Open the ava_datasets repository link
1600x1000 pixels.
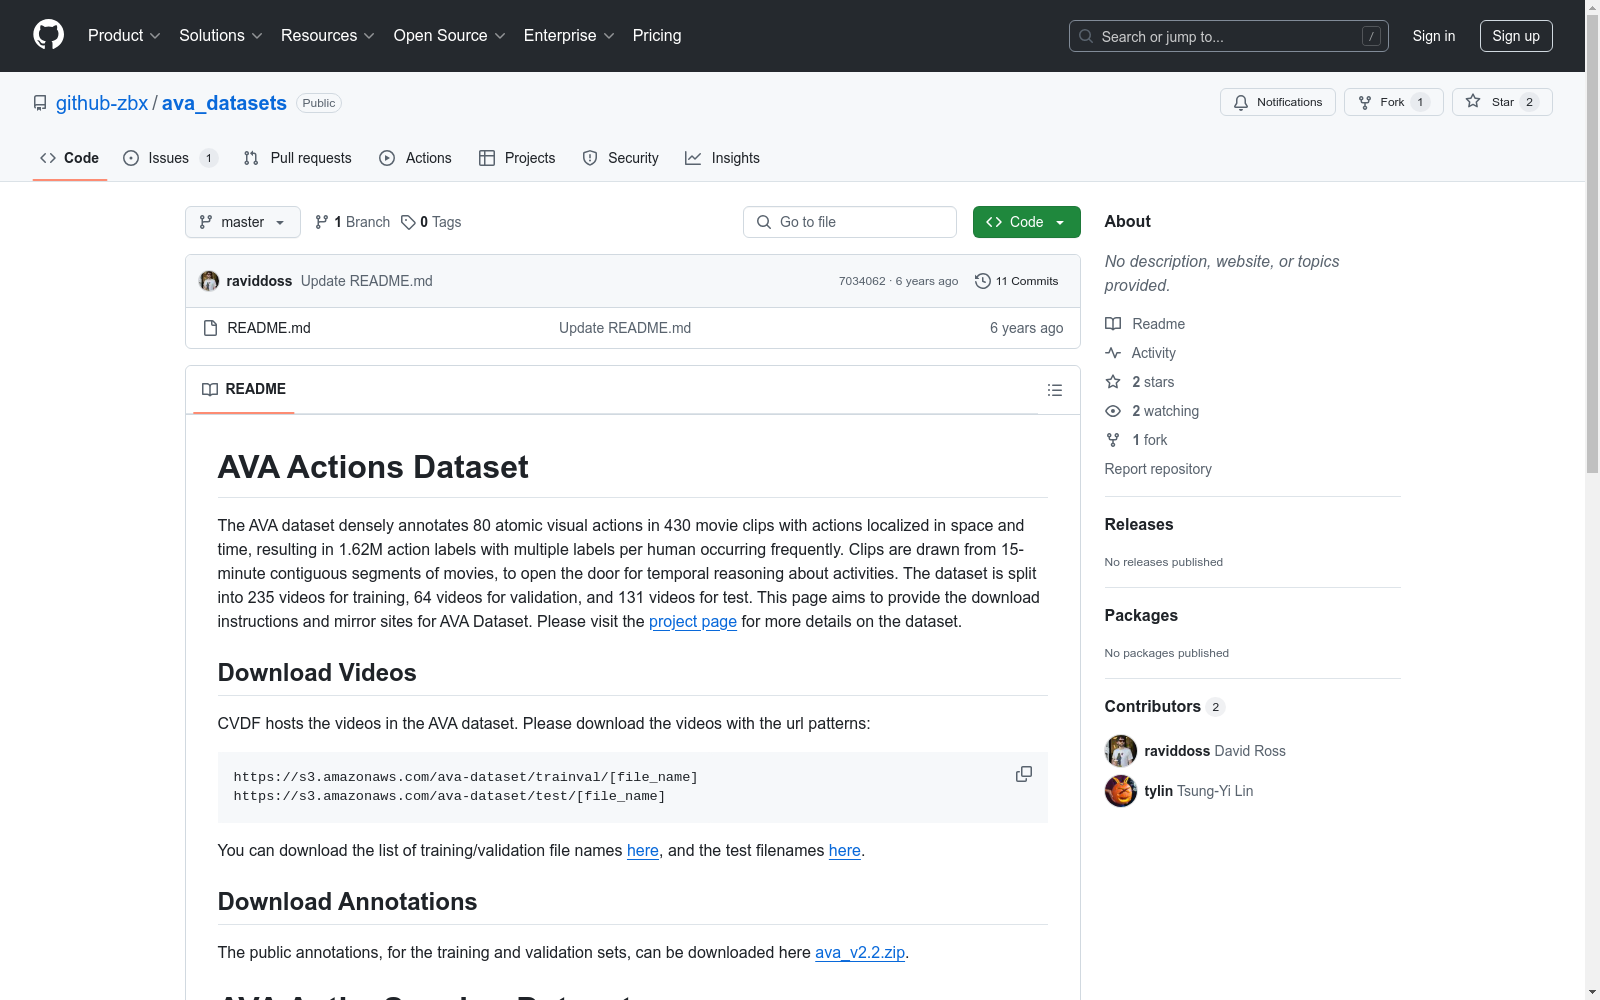pyautogui.click(x=224, y=103)
